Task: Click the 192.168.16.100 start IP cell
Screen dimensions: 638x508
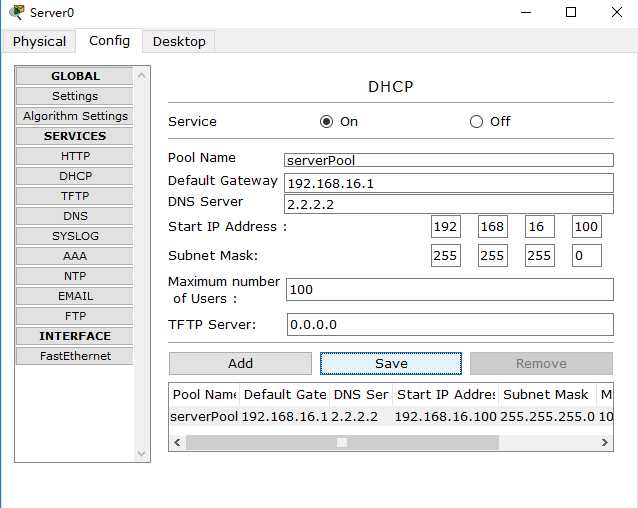Action: click(446, 416)
